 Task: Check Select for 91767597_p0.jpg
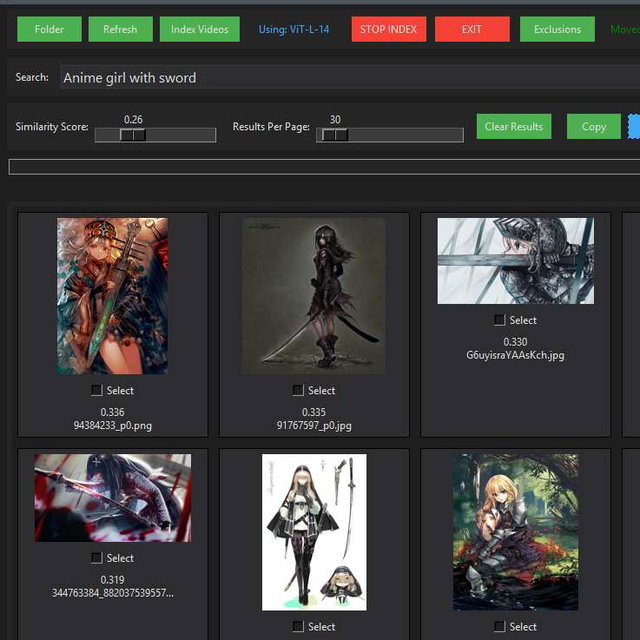298,390
